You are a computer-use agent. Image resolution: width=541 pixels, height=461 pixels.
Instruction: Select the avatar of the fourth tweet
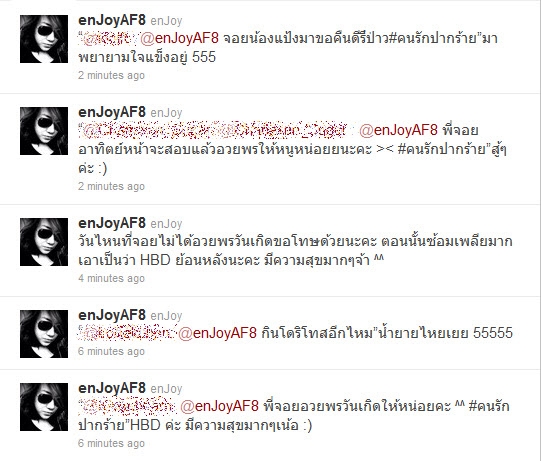44,334
